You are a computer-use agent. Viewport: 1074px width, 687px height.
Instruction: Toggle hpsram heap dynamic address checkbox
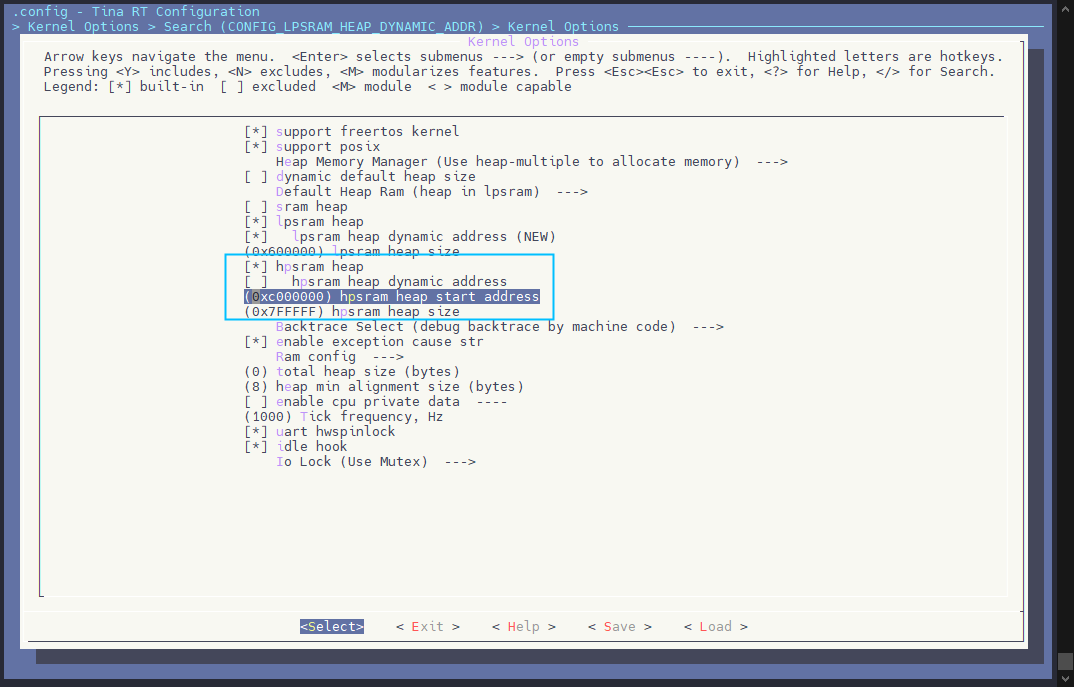(256, 282)
